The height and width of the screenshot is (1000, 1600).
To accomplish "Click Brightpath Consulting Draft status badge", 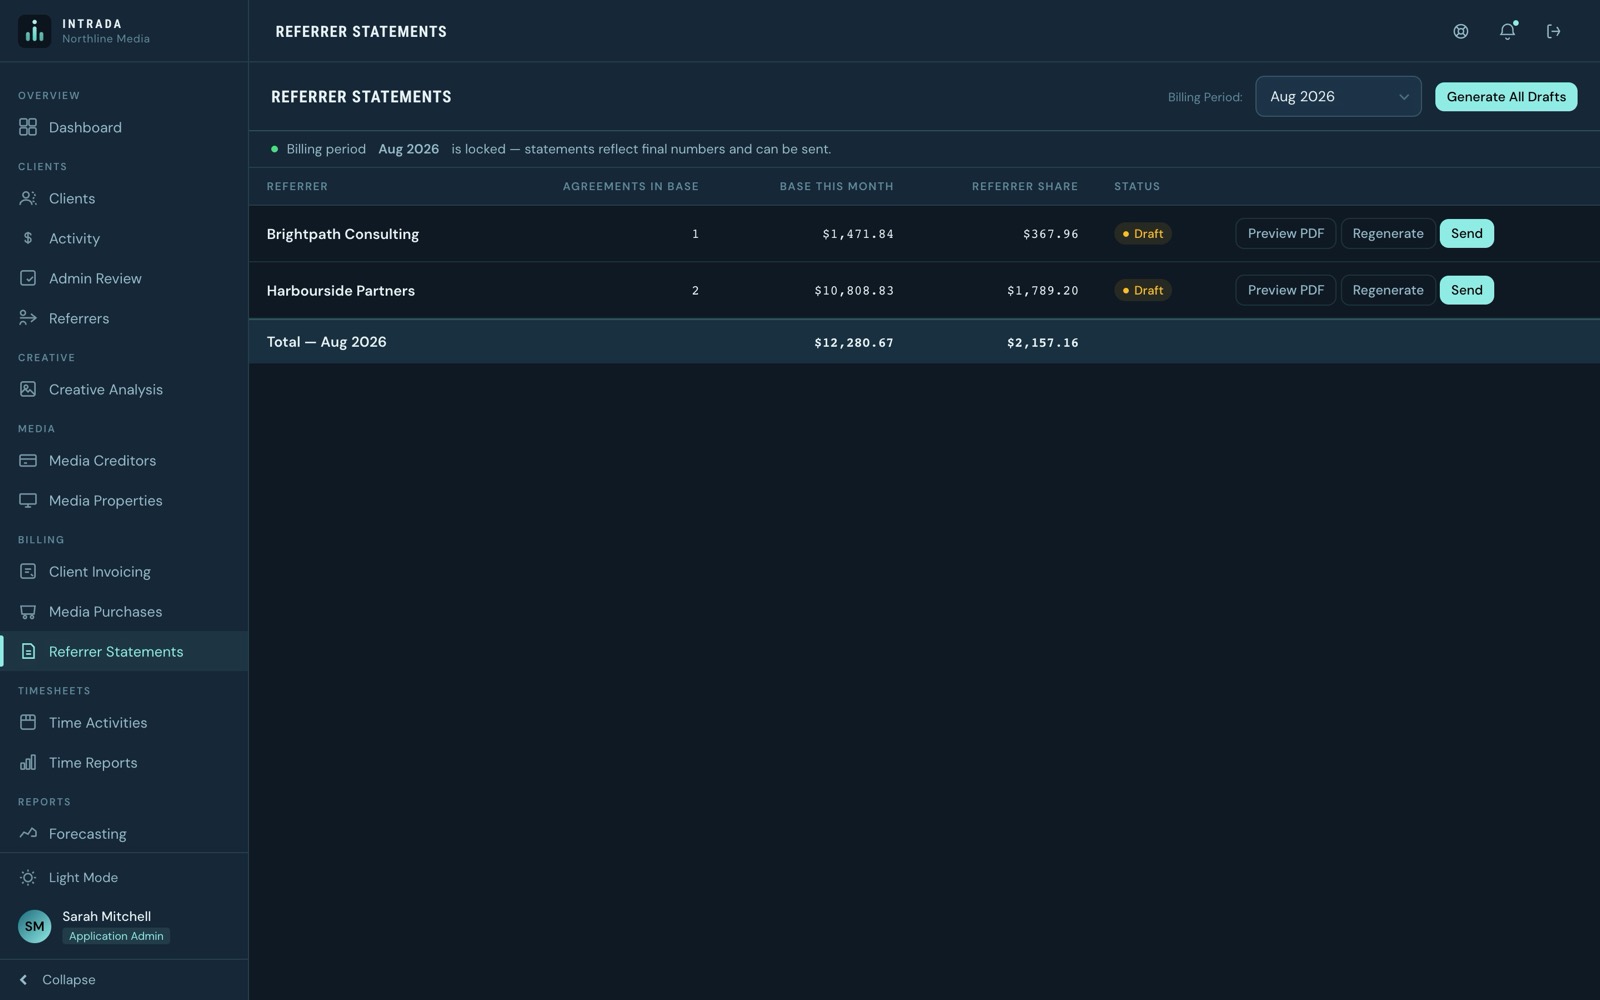I will tap(1143, 233).
